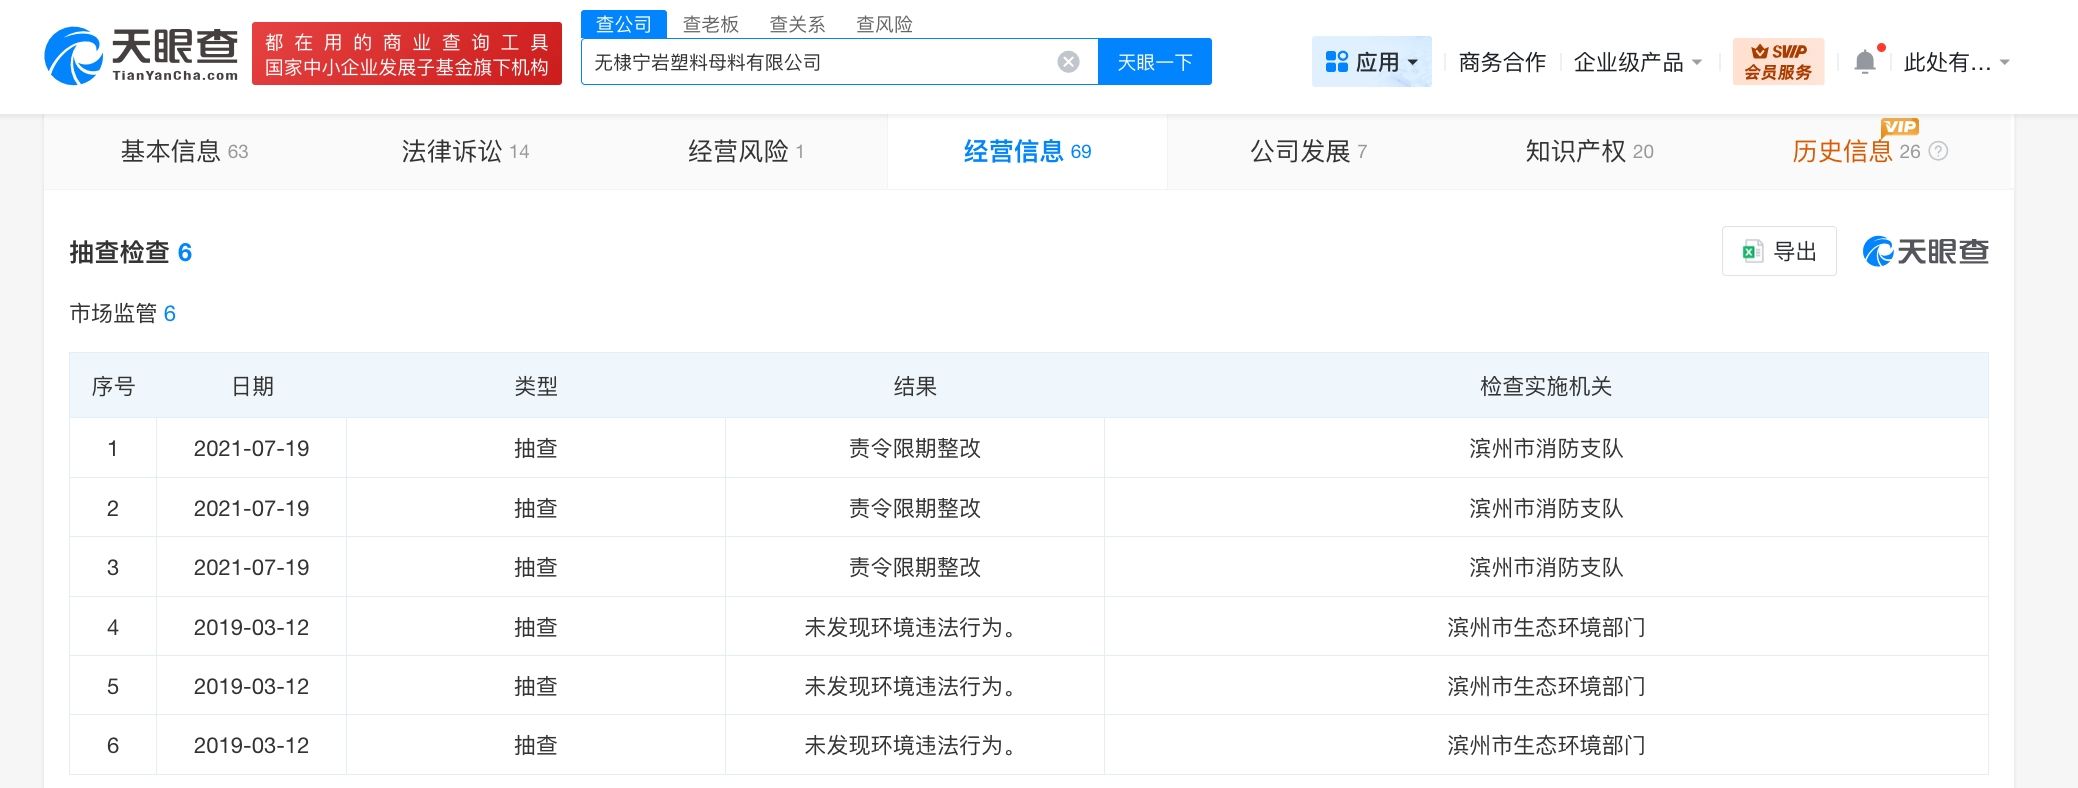
Task: Open the 商务合作 link
Action: (1502, 62)
